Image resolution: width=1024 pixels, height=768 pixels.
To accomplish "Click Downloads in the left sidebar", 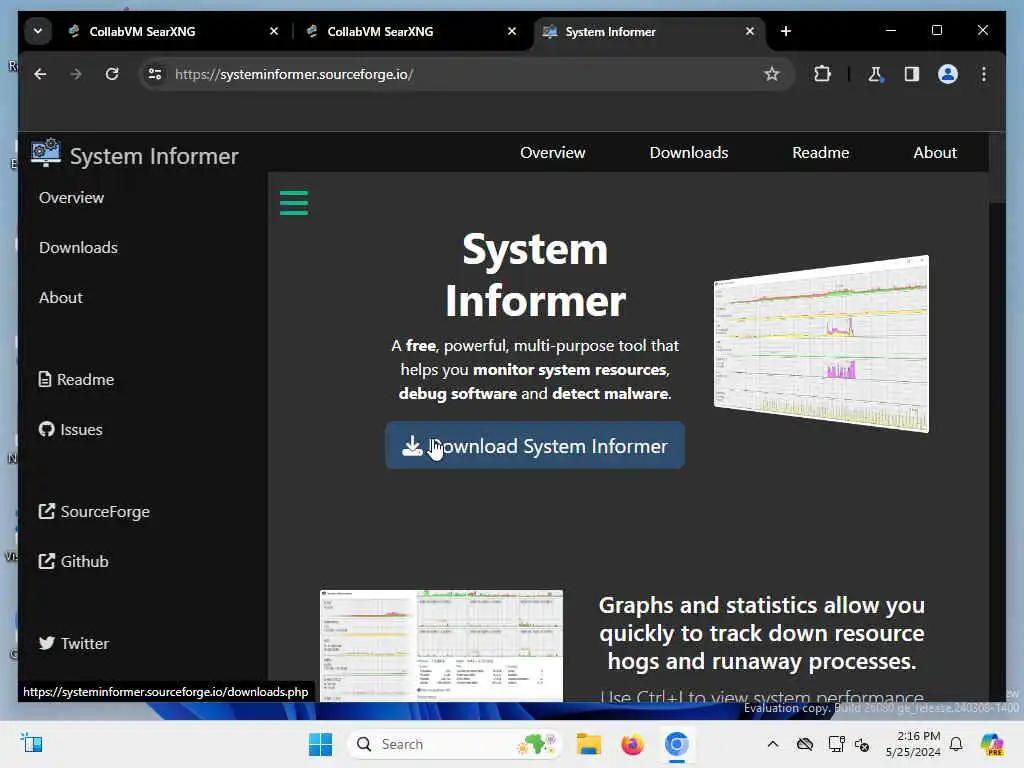I will [x=78, y=248].
